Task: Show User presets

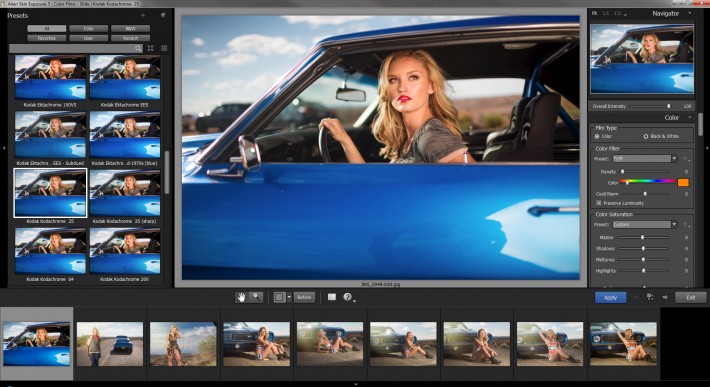Action: click(88, 38)
